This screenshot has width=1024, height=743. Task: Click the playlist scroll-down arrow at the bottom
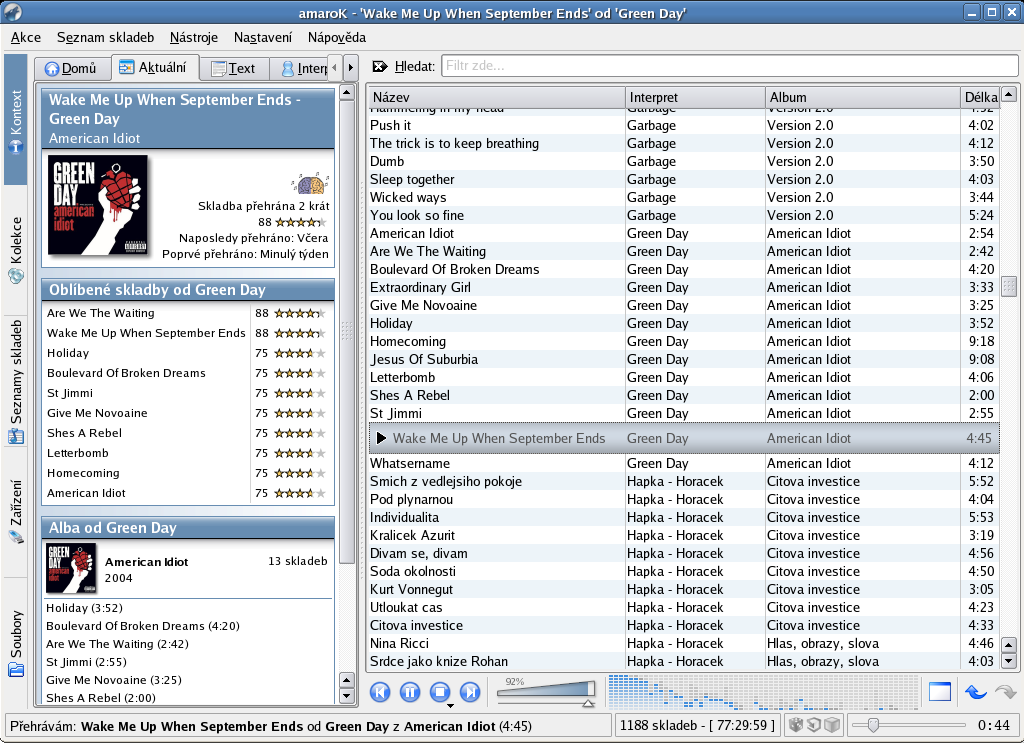pos(1009,661)
